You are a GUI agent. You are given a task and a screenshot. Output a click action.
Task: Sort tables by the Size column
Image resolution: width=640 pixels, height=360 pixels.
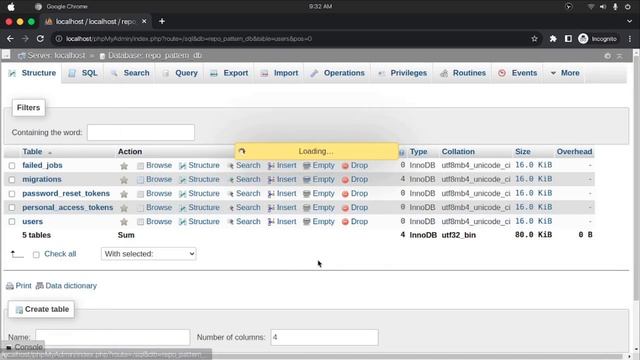522,151
